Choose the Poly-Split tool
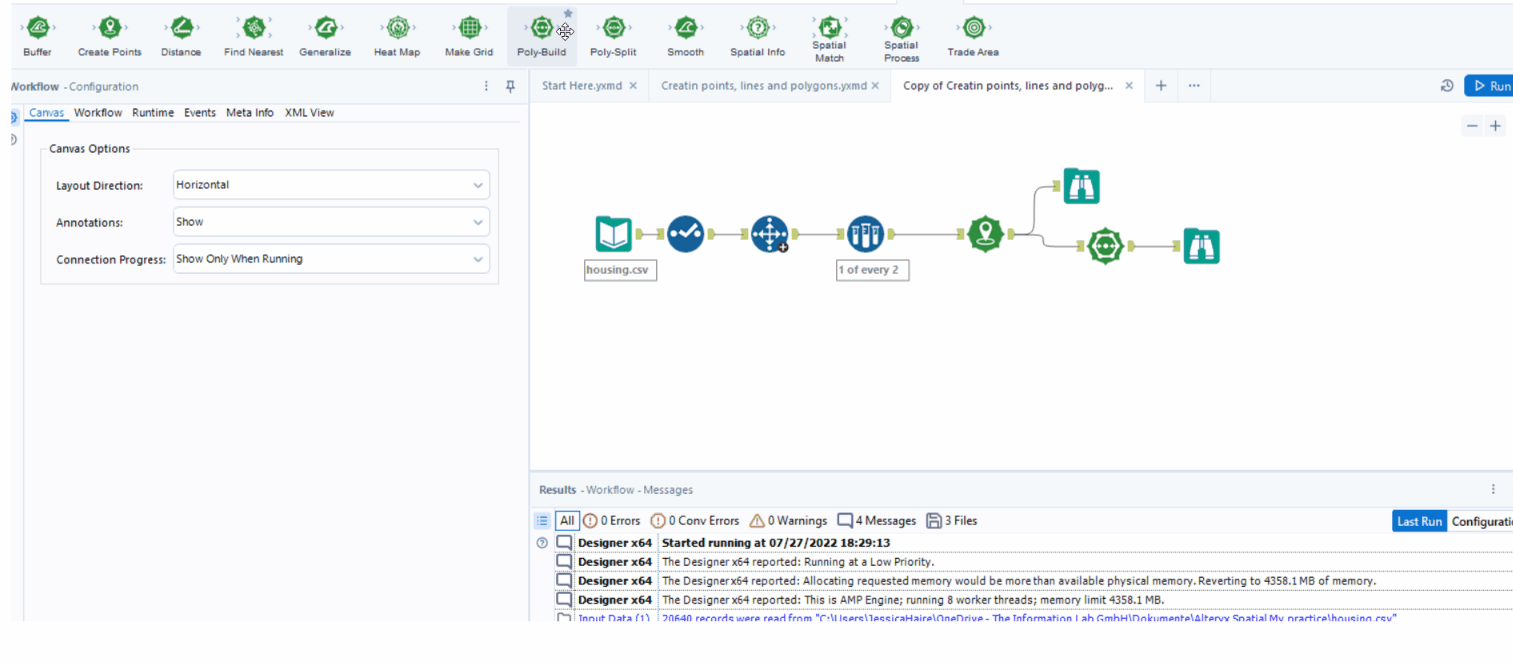1513x666 pixels. click(614, 37)
